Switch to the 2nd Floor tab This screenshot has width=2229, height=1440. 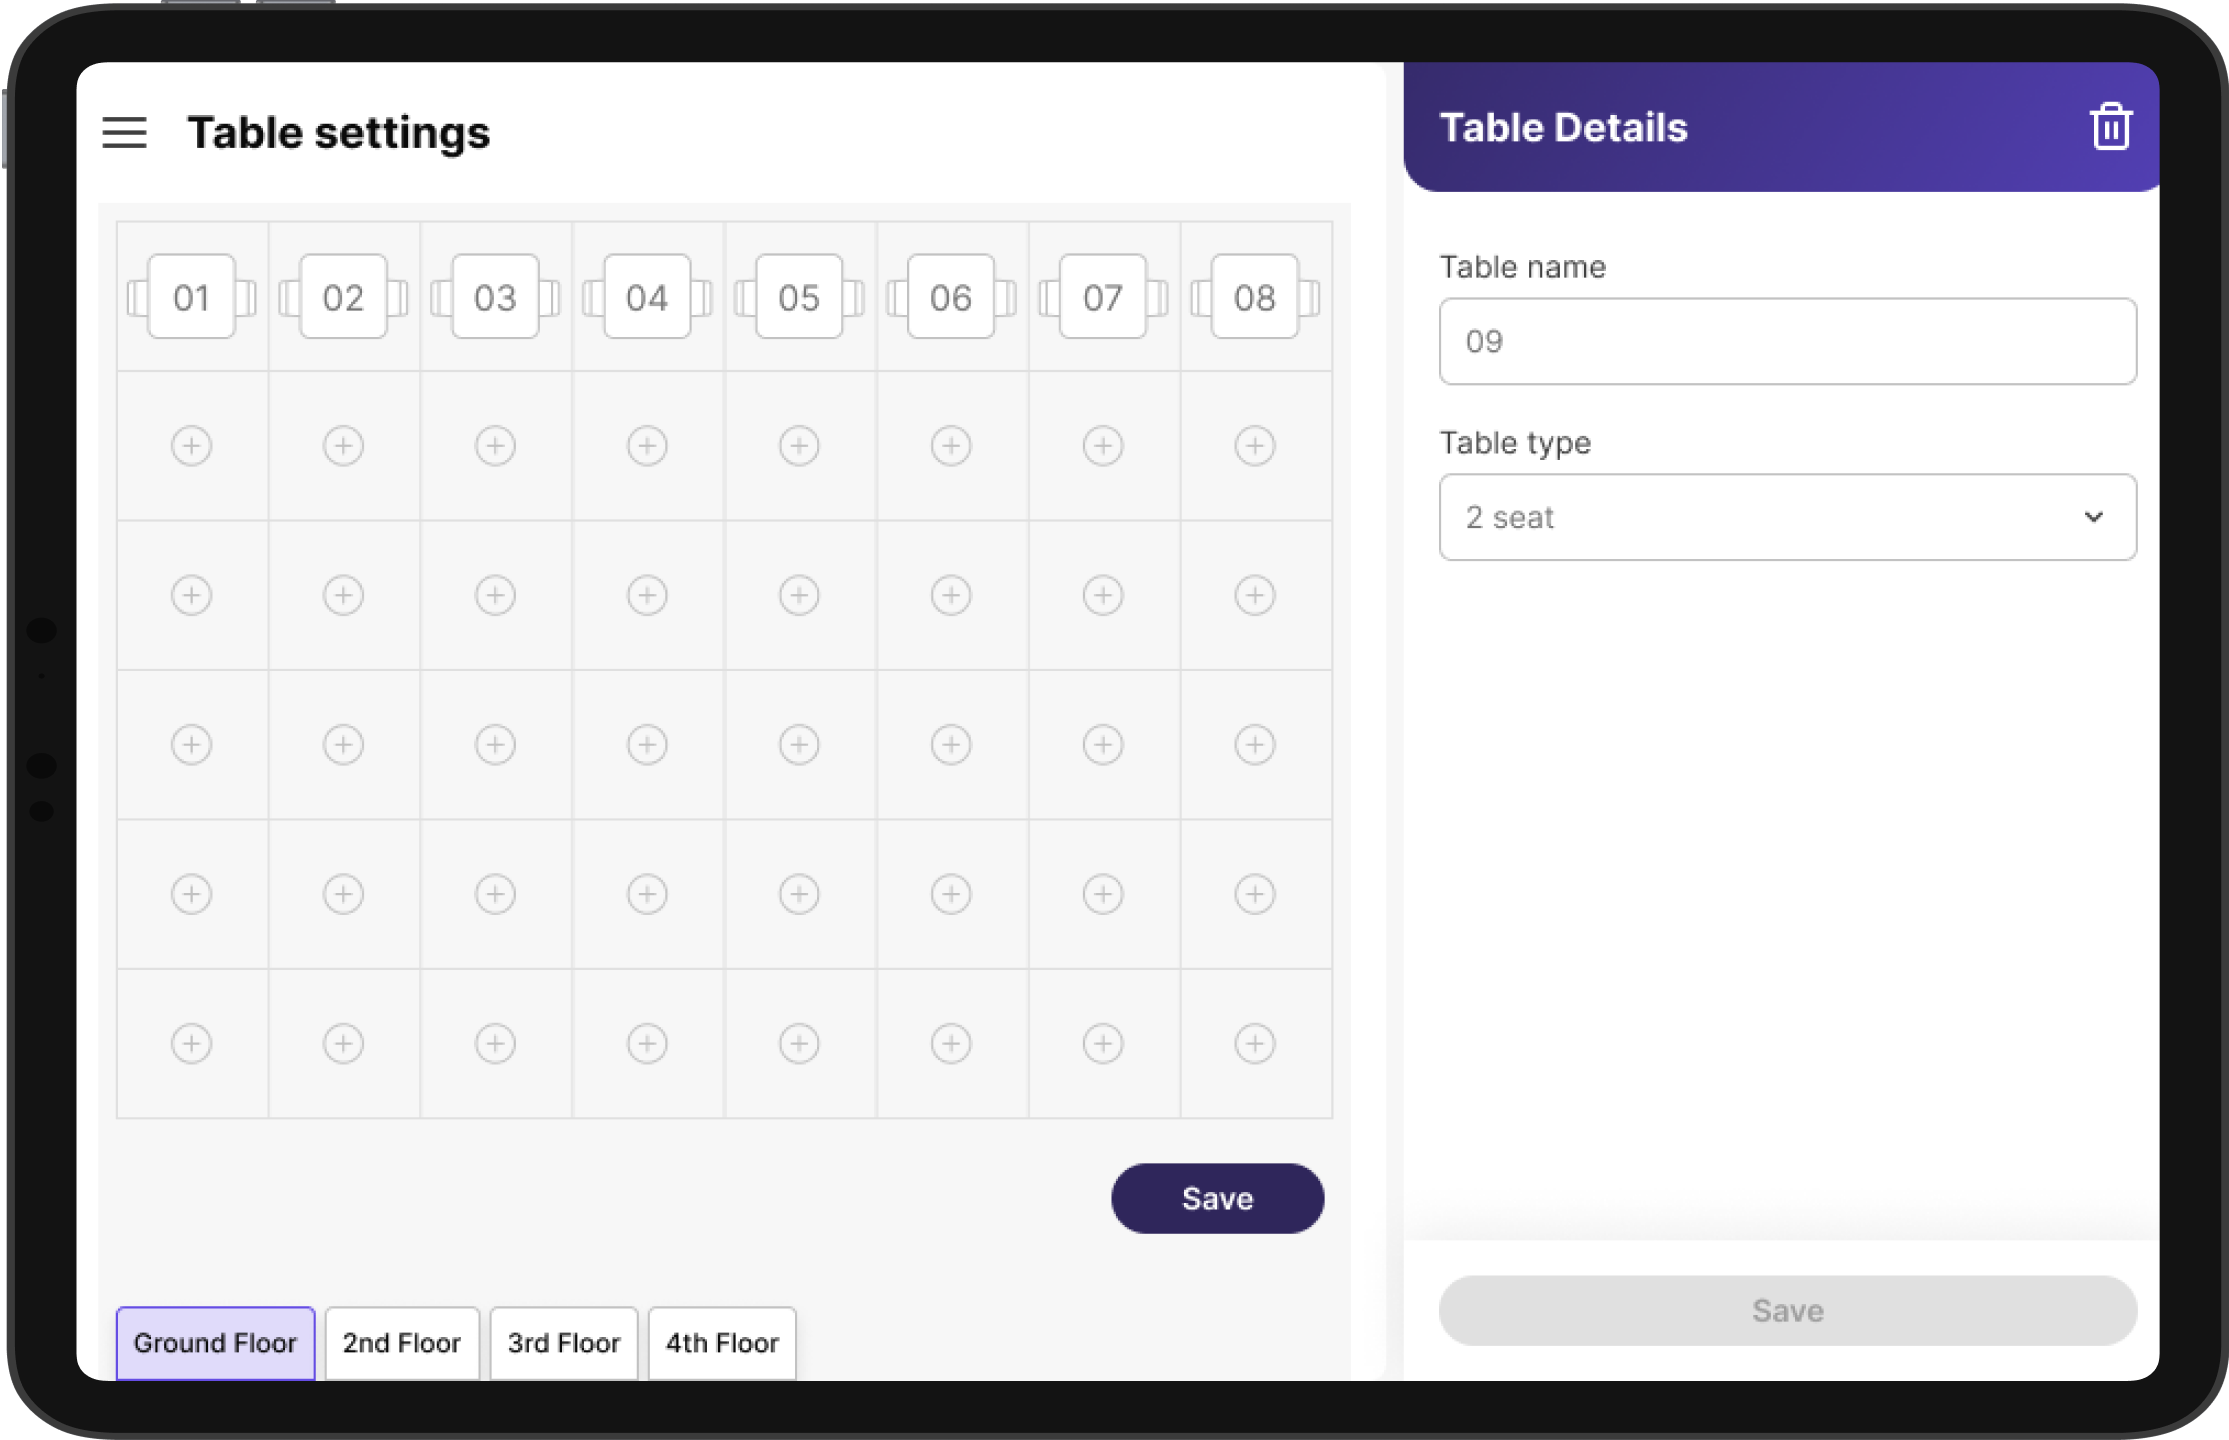tap(402, 1343)
